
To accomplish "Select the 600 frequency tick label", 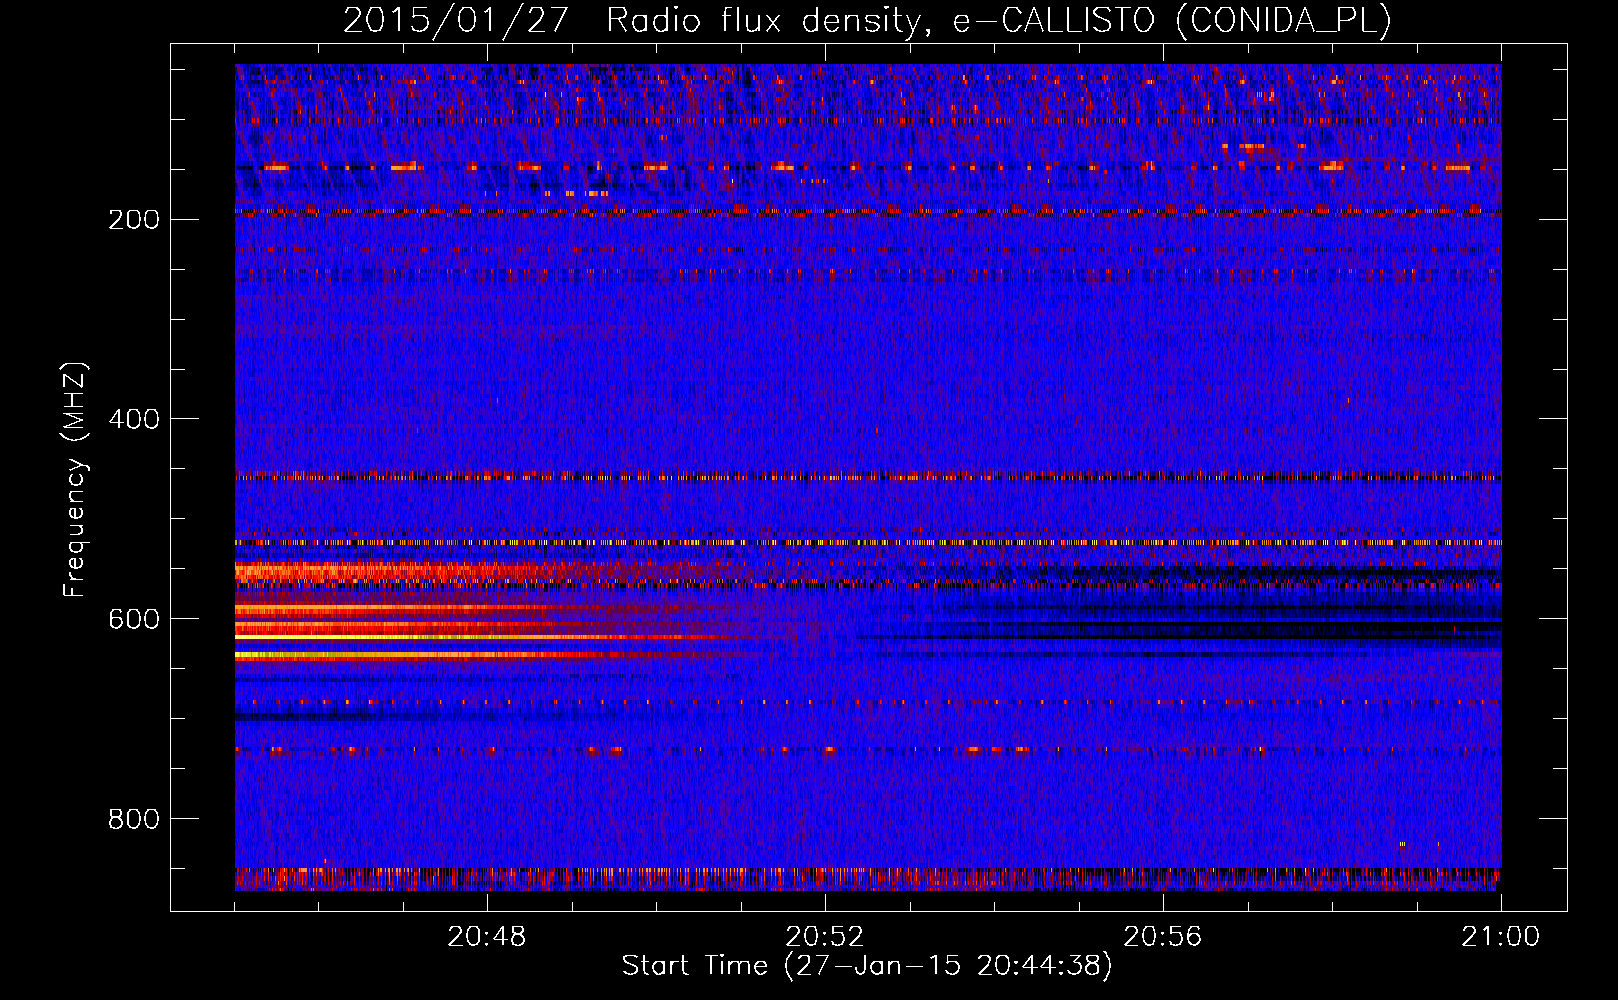I will pos(134,619).
